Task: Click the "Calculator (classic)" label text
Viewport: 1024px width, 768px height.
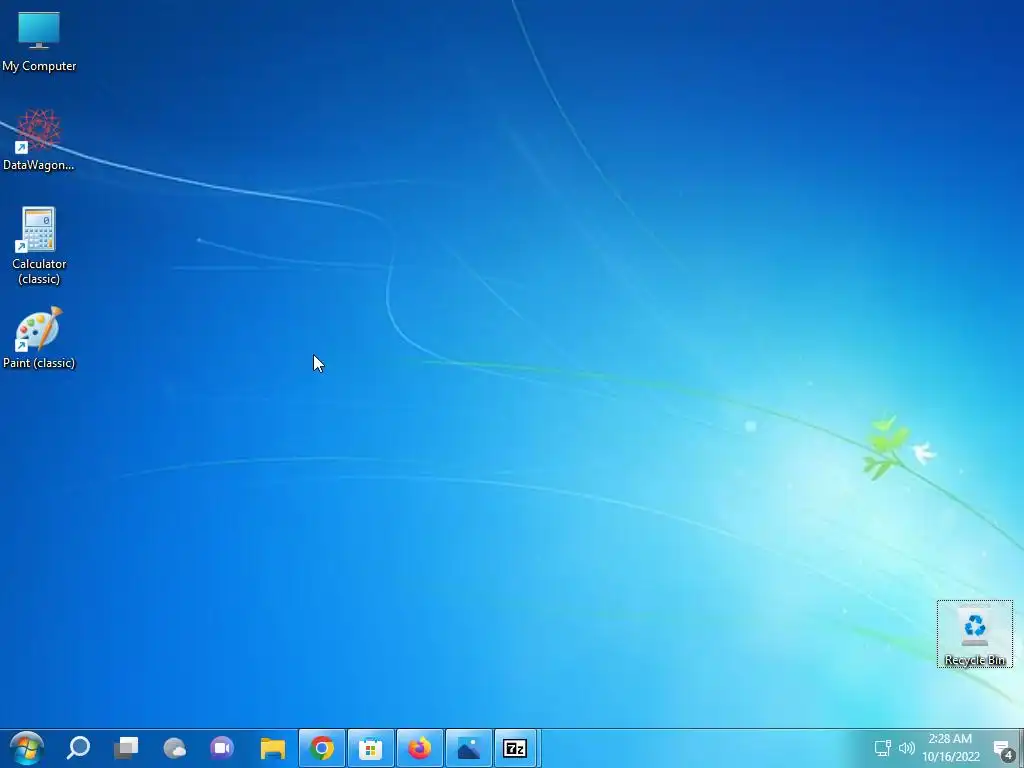Action: (39, 271)
